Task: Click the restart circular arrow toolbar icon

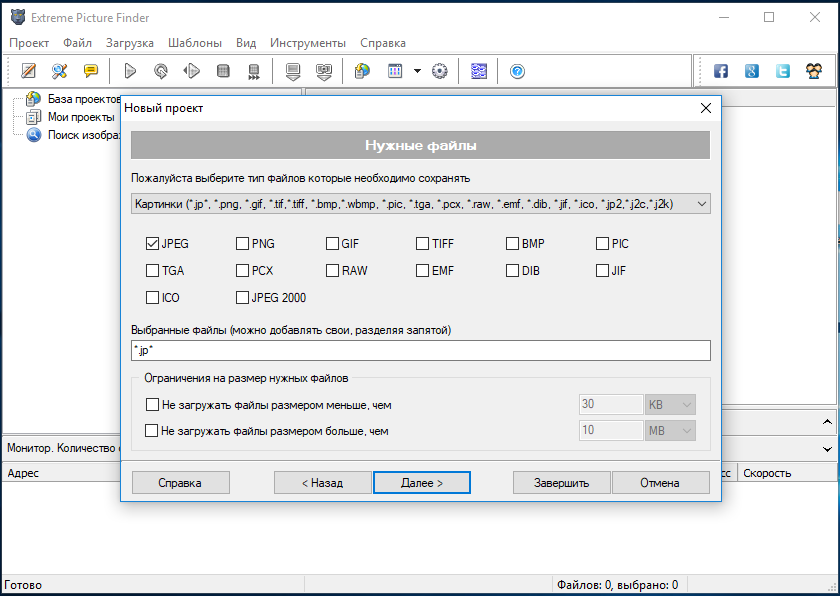Action: pos(161,71)
